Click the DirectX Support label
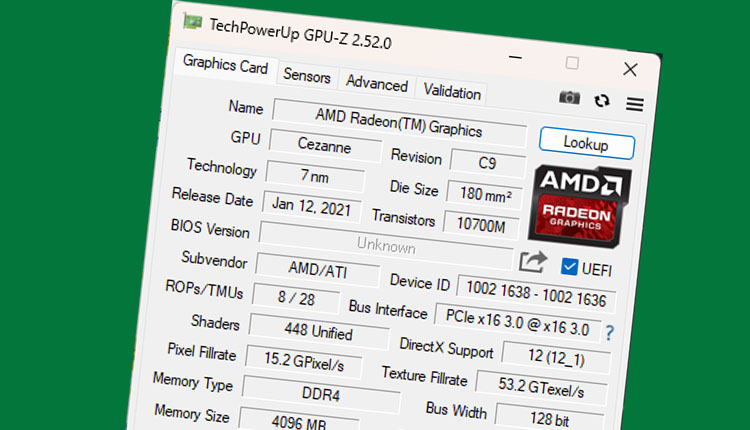Viewport: 750px width, 430px height. [x=446, y=348]
